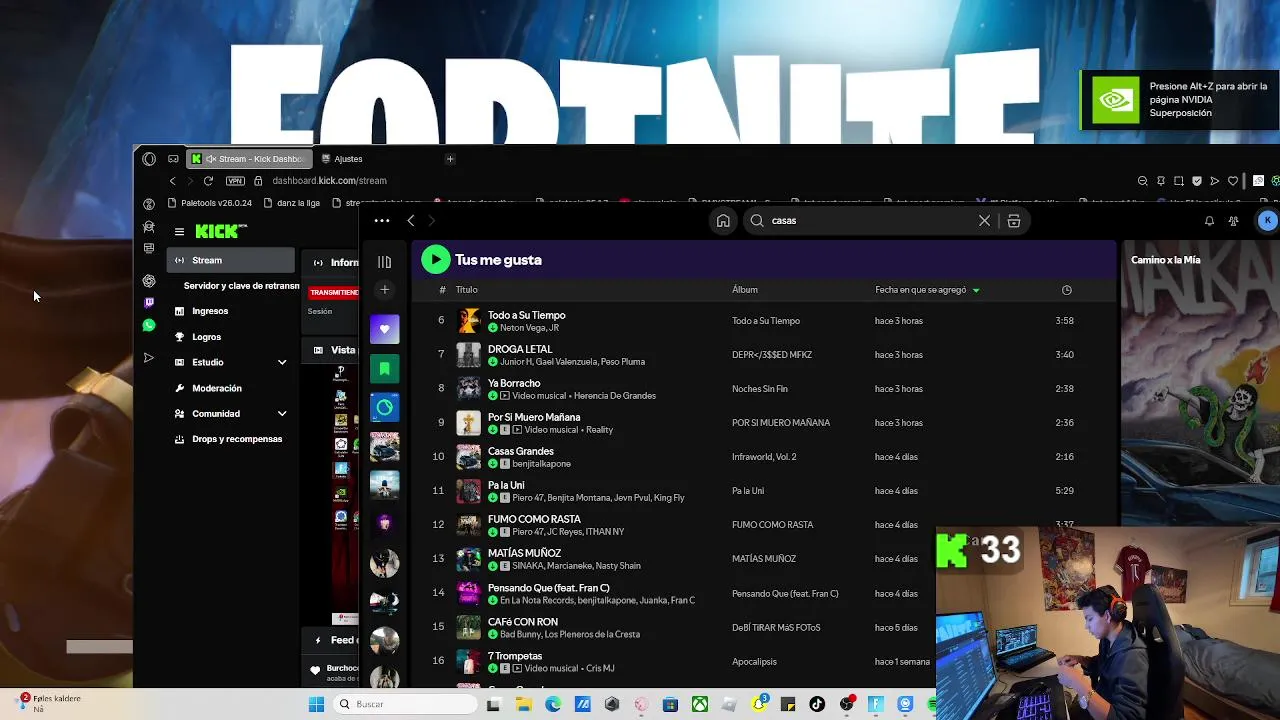1280x720 pixels.
Task: Open artist link Herencia De Grandes
Action: (615, 396)
